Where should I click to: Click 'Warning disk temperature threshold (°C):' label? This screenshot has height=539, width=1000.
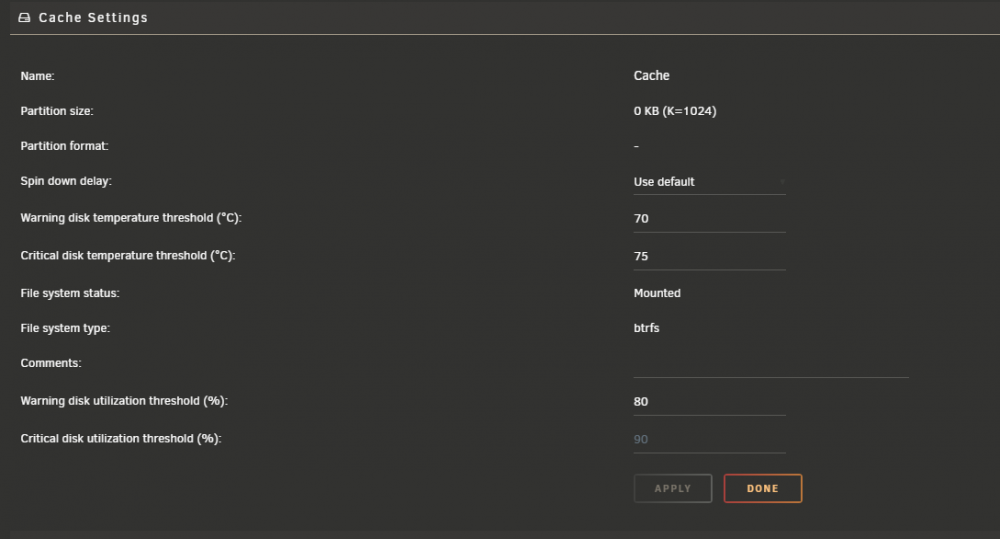[131, 218]
